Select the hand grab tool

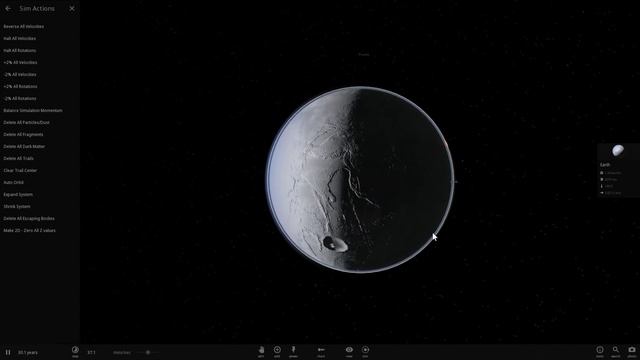pos(261,351)
